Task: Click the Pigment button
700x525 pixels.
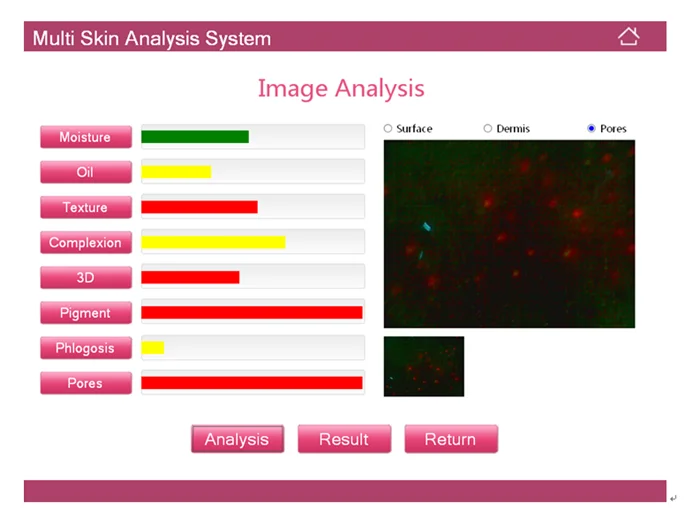Action: (86, 313)
